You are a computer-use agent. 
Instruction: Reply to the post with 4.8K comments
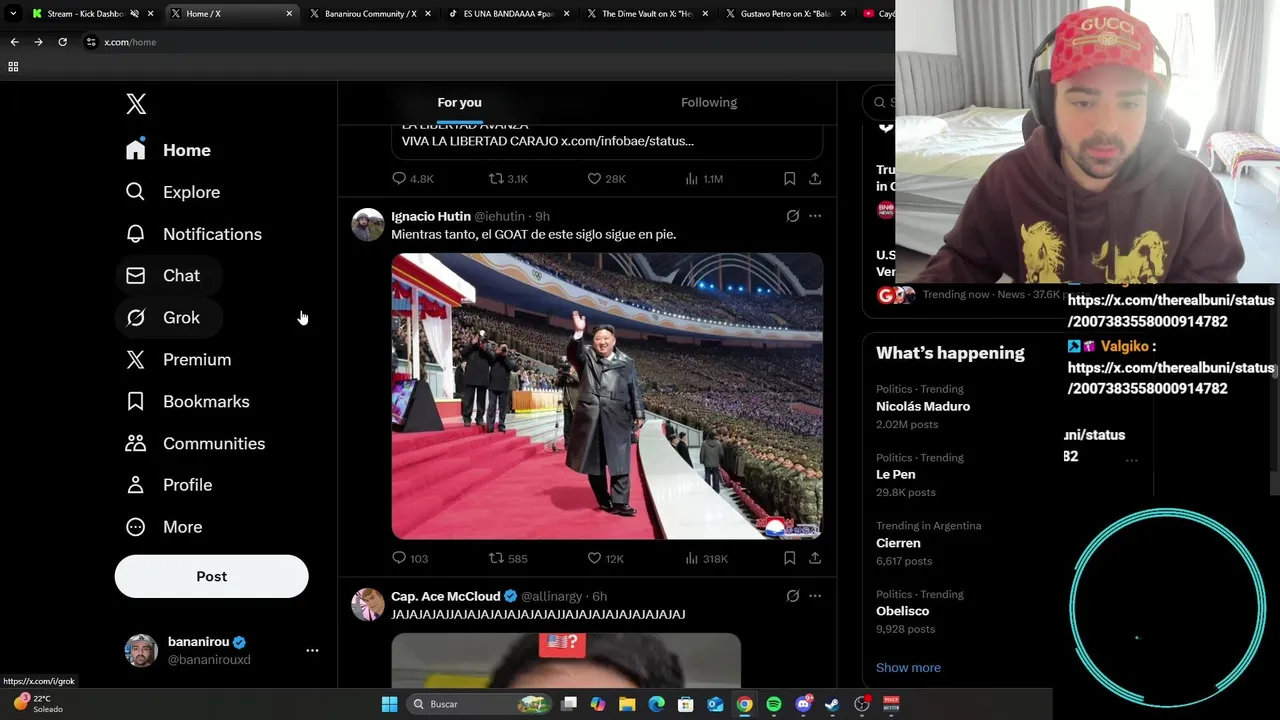[x=412, y=178]
